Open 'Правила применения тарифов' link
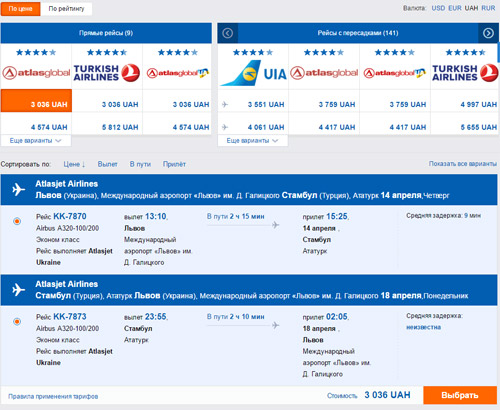 click(53, 396)
